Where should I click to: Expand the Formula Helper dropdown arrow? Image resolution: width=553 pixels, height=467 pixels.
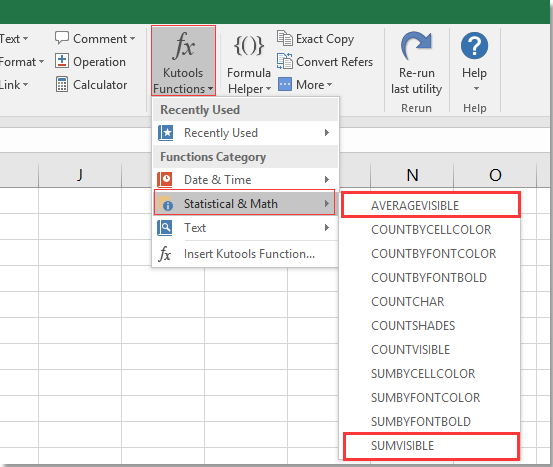click(x=268, y=89)
